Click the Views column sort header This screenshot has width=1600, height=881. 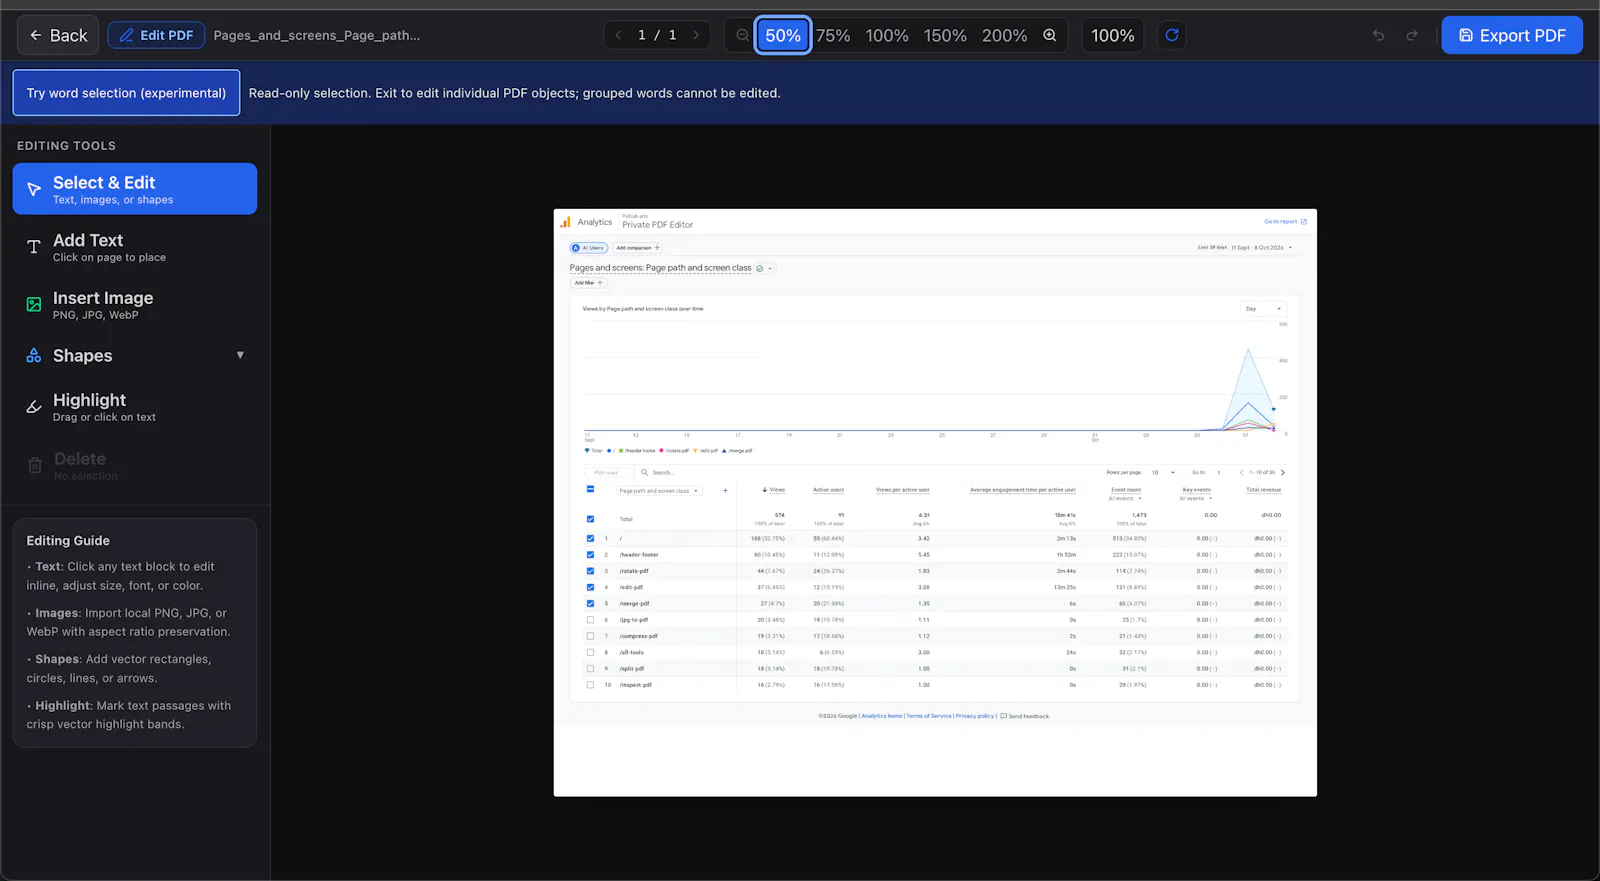[773, 490]
